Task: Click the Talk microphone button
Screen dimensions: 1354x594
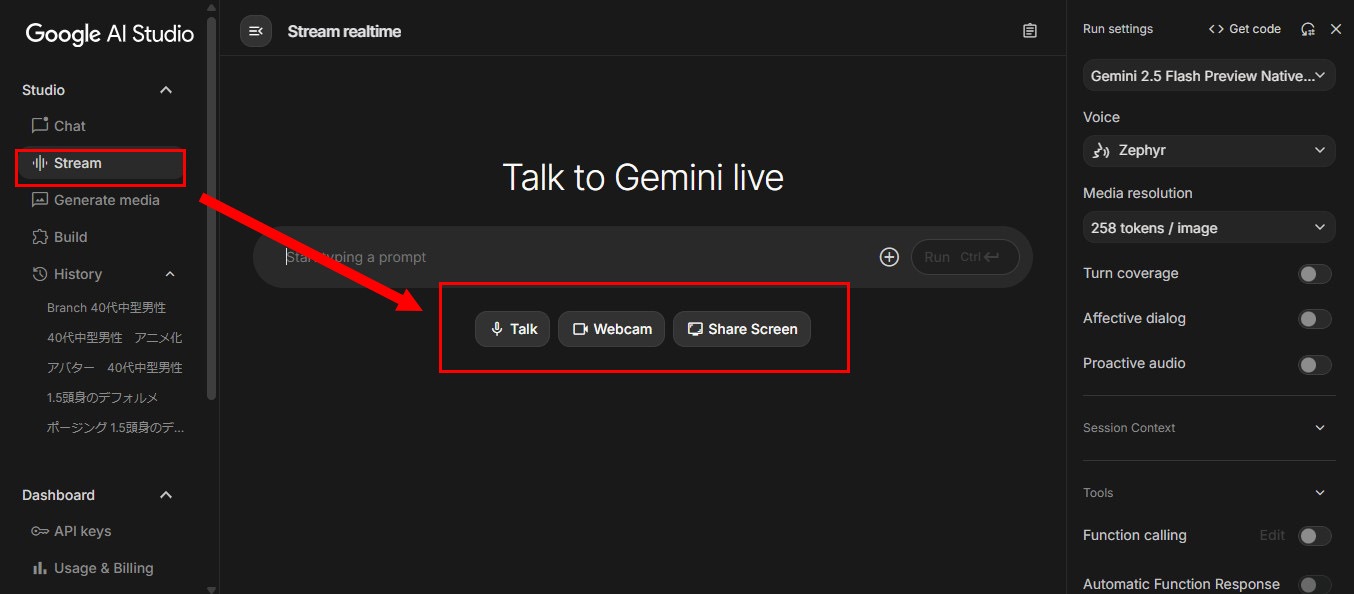Action: click(512, 329)
